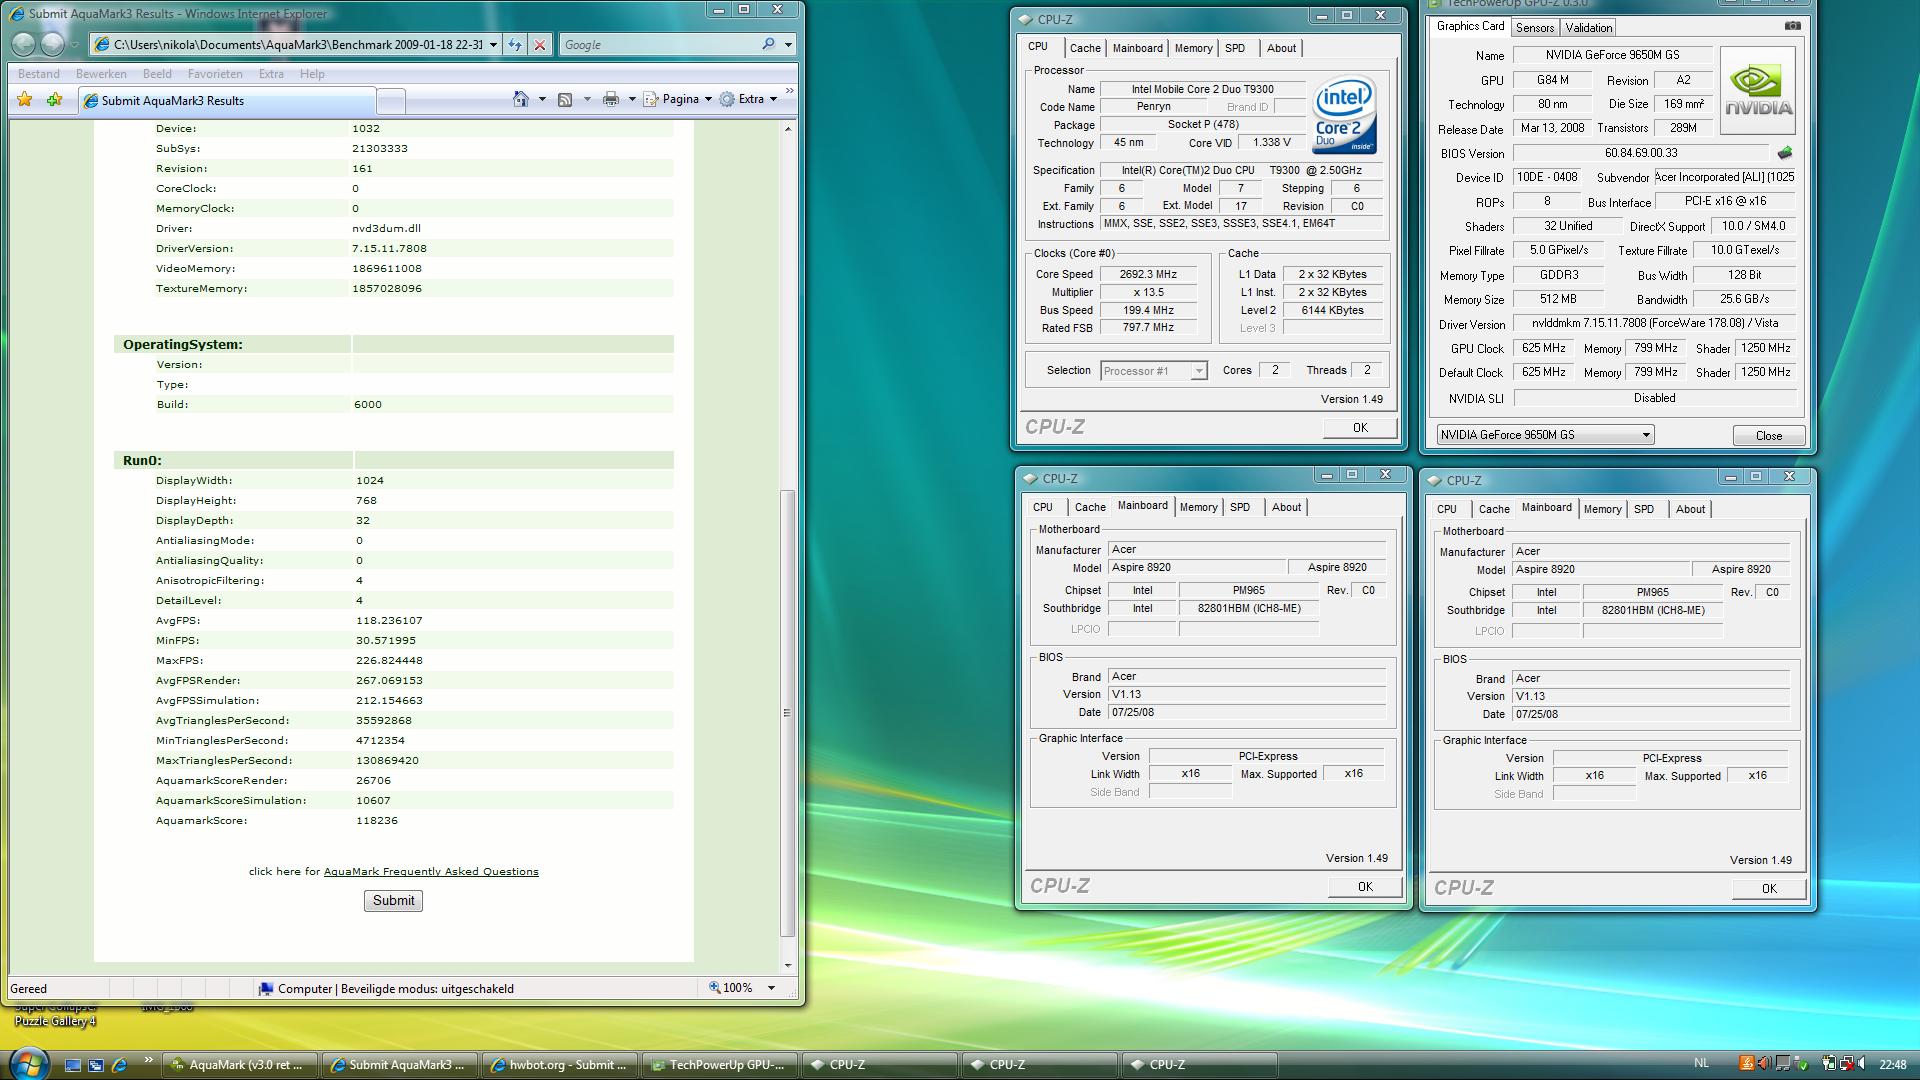Click the IE page vertical scrollbar thumb
This screenshot has height=1080, width=1920.
tap(787, 712)
